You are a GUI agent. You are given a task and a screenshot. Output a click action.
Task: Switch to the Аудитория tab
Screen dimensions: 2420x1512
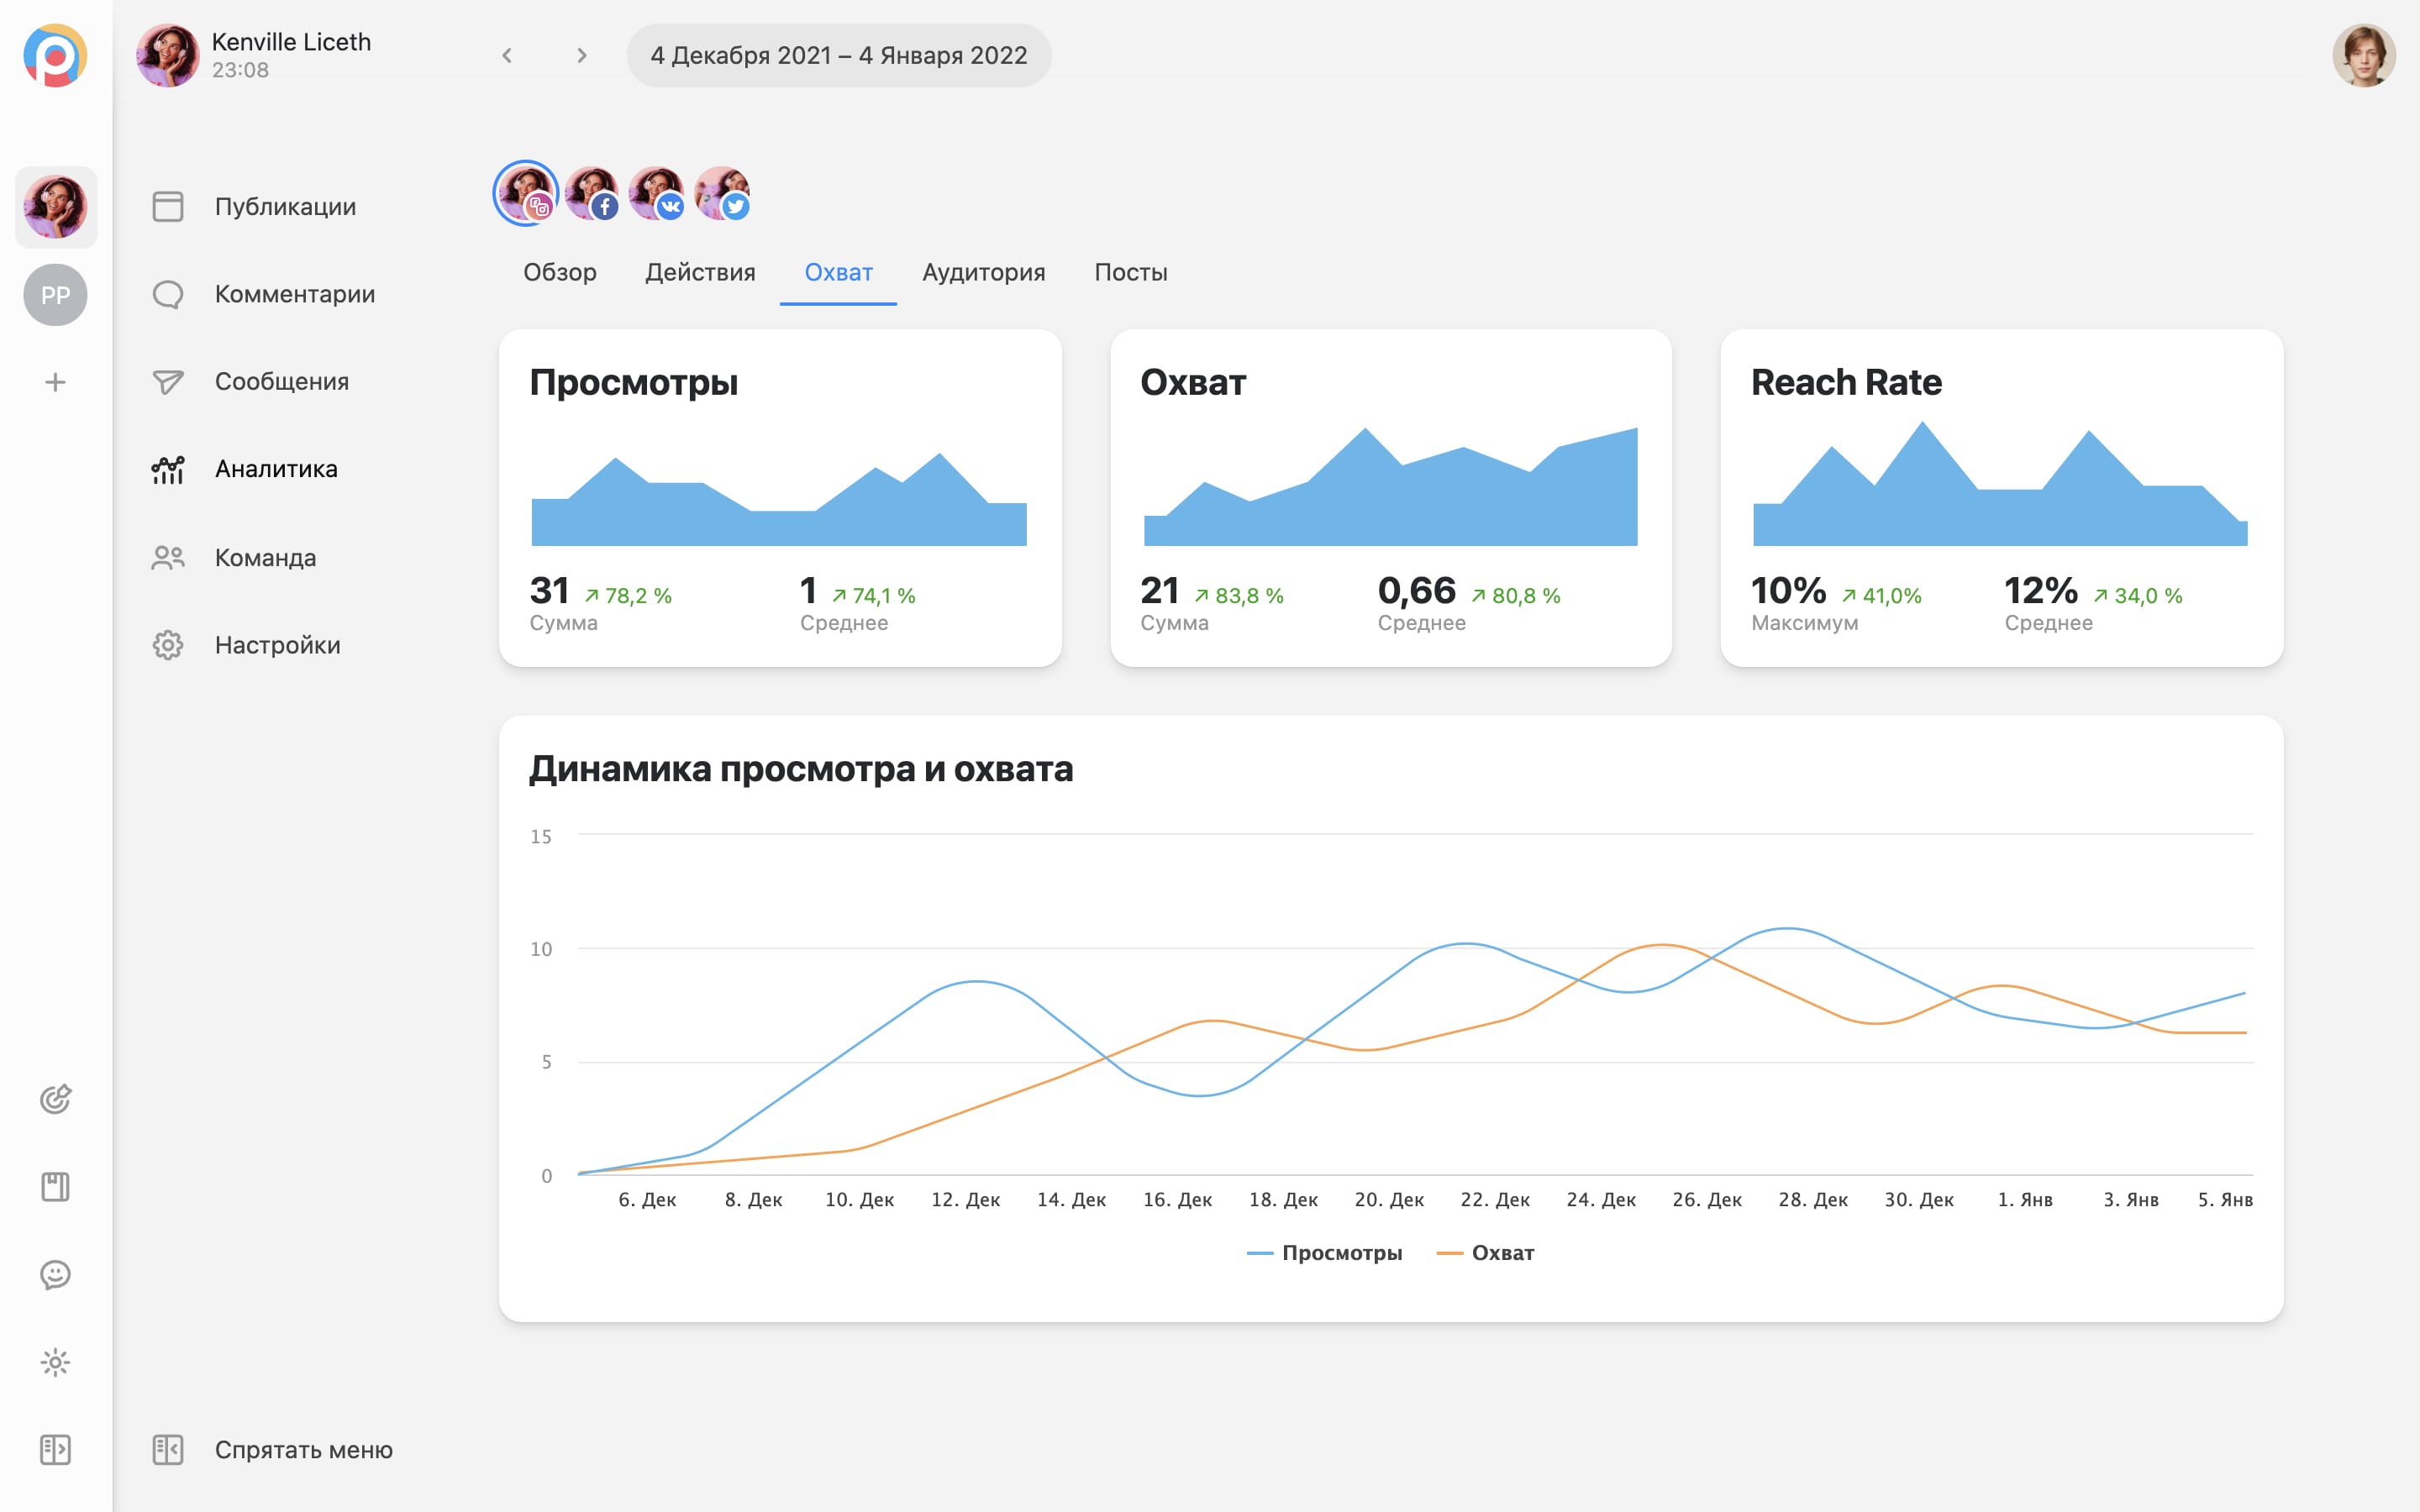pos(983,272)
